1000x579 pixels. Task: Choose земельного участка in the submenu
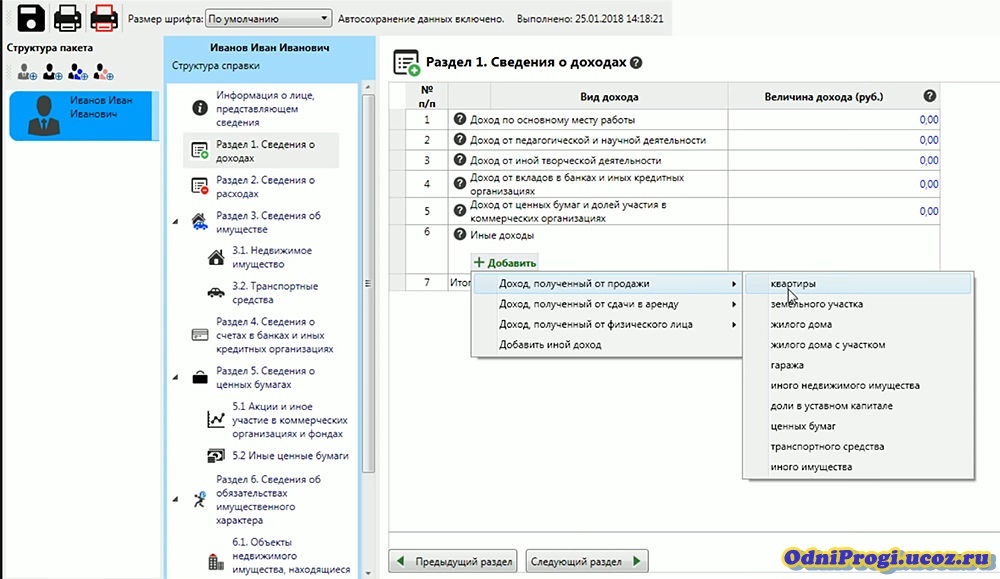coord(858,304)
